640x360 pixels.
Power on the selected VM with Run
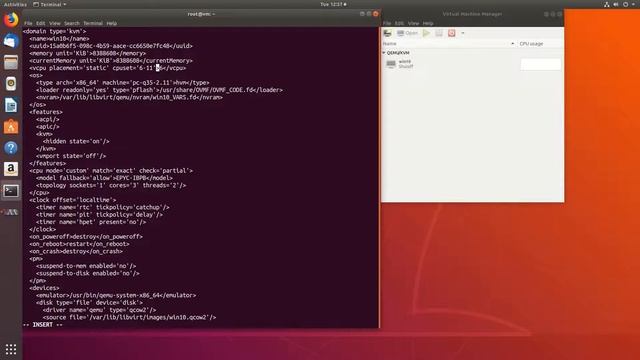427,33
